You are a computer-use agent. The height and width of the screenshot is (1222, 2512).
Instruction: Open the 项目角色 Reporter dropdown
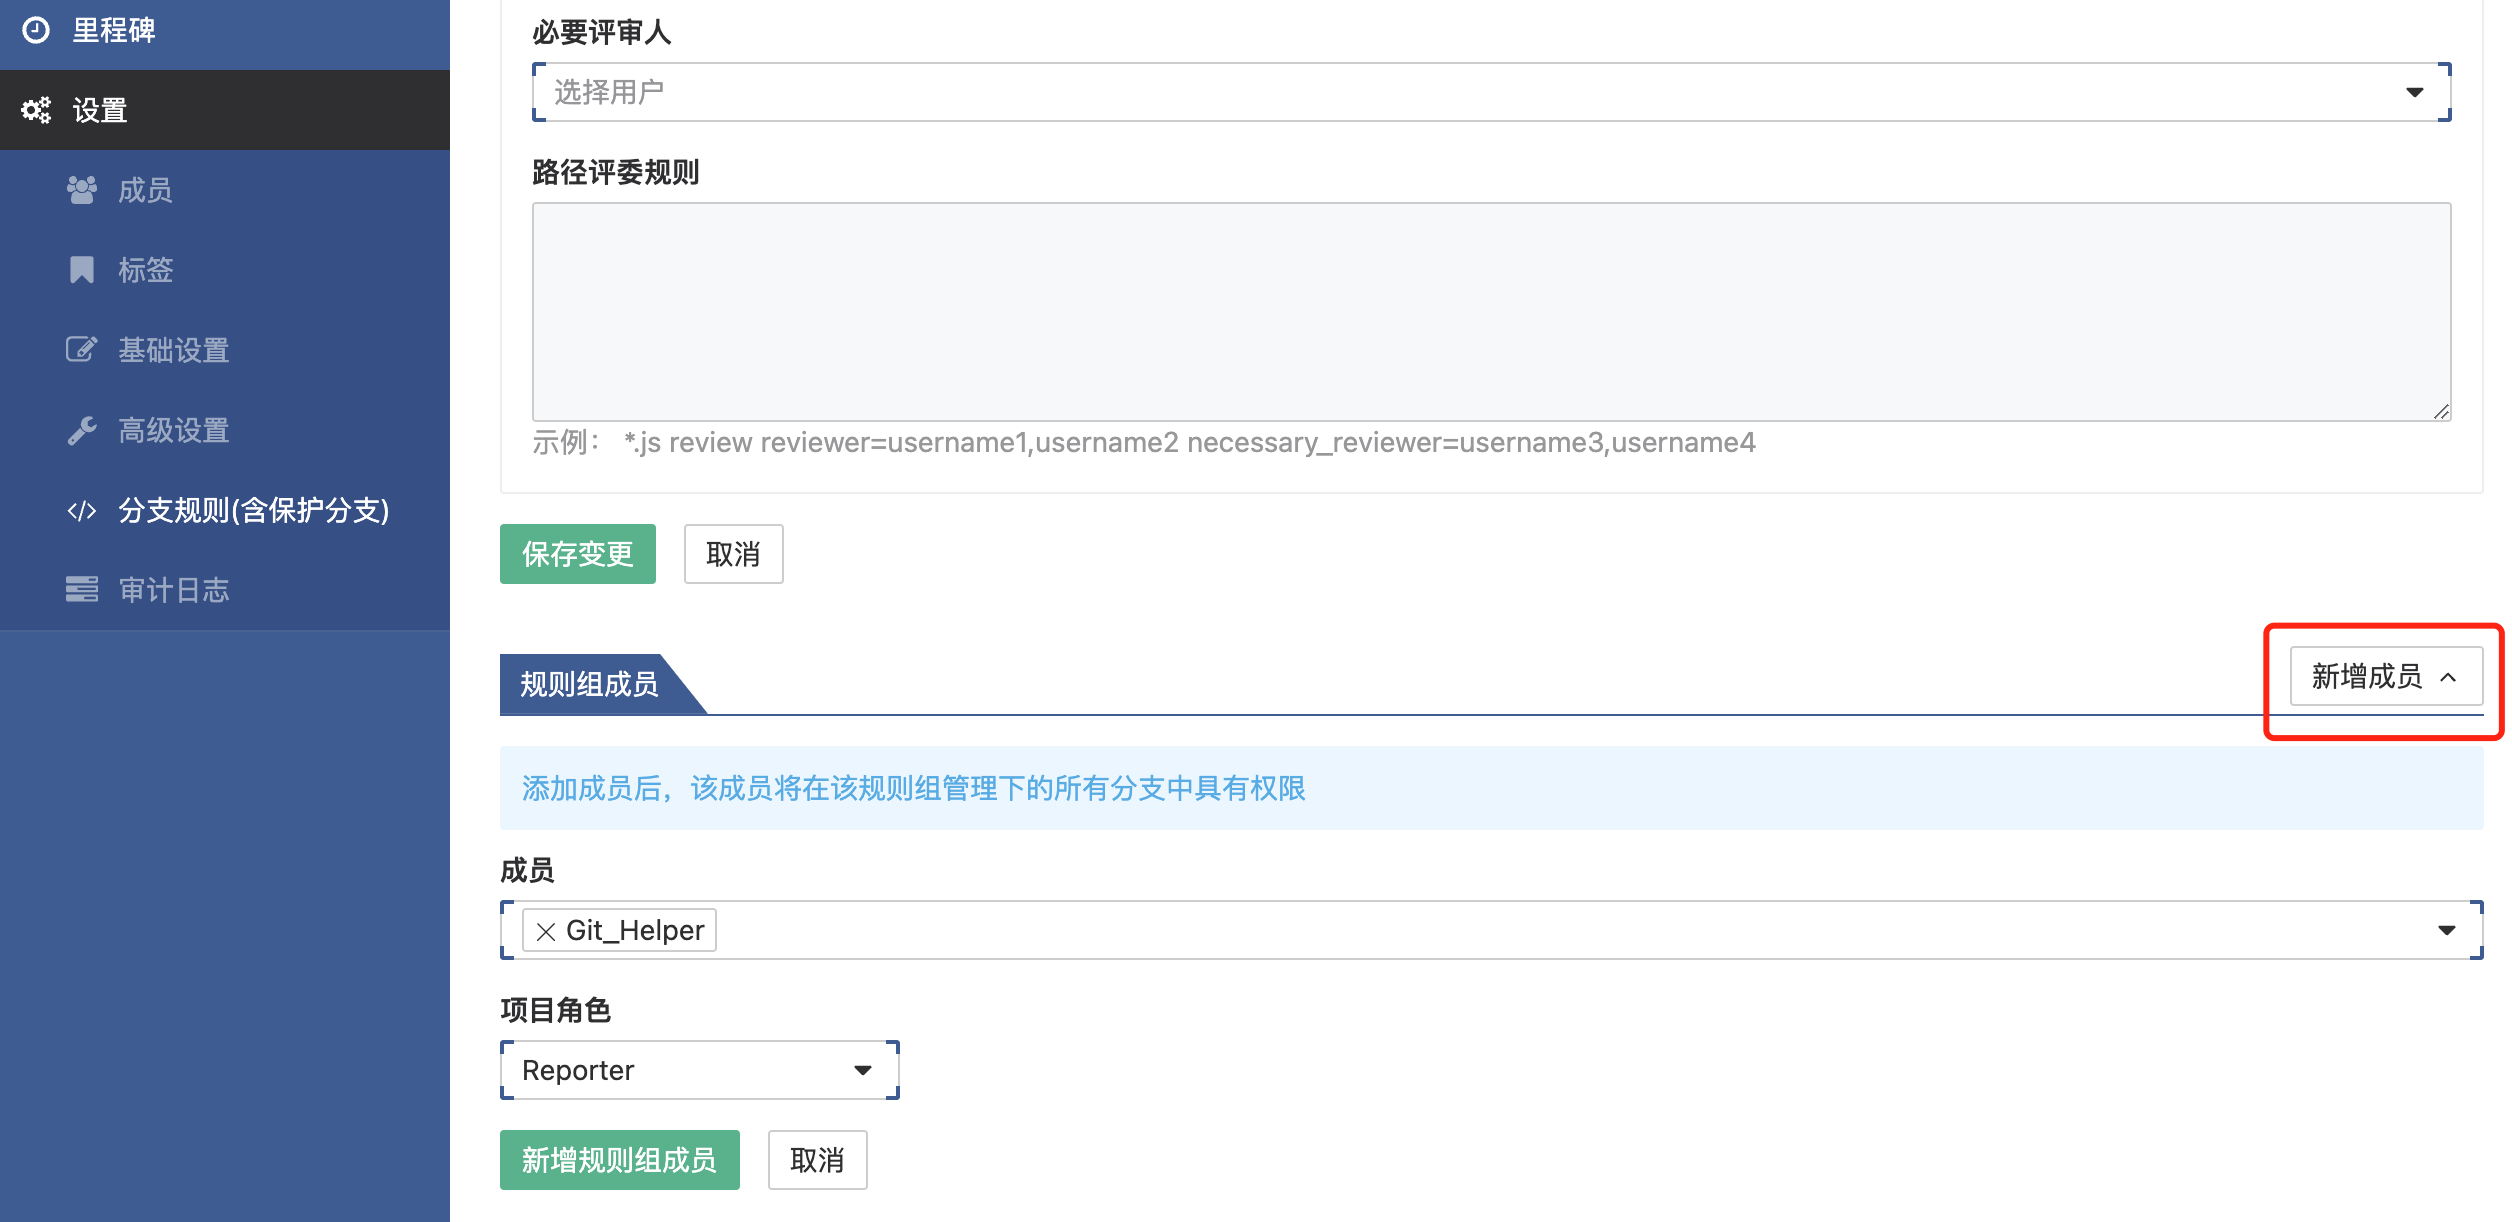[699, 1070]
